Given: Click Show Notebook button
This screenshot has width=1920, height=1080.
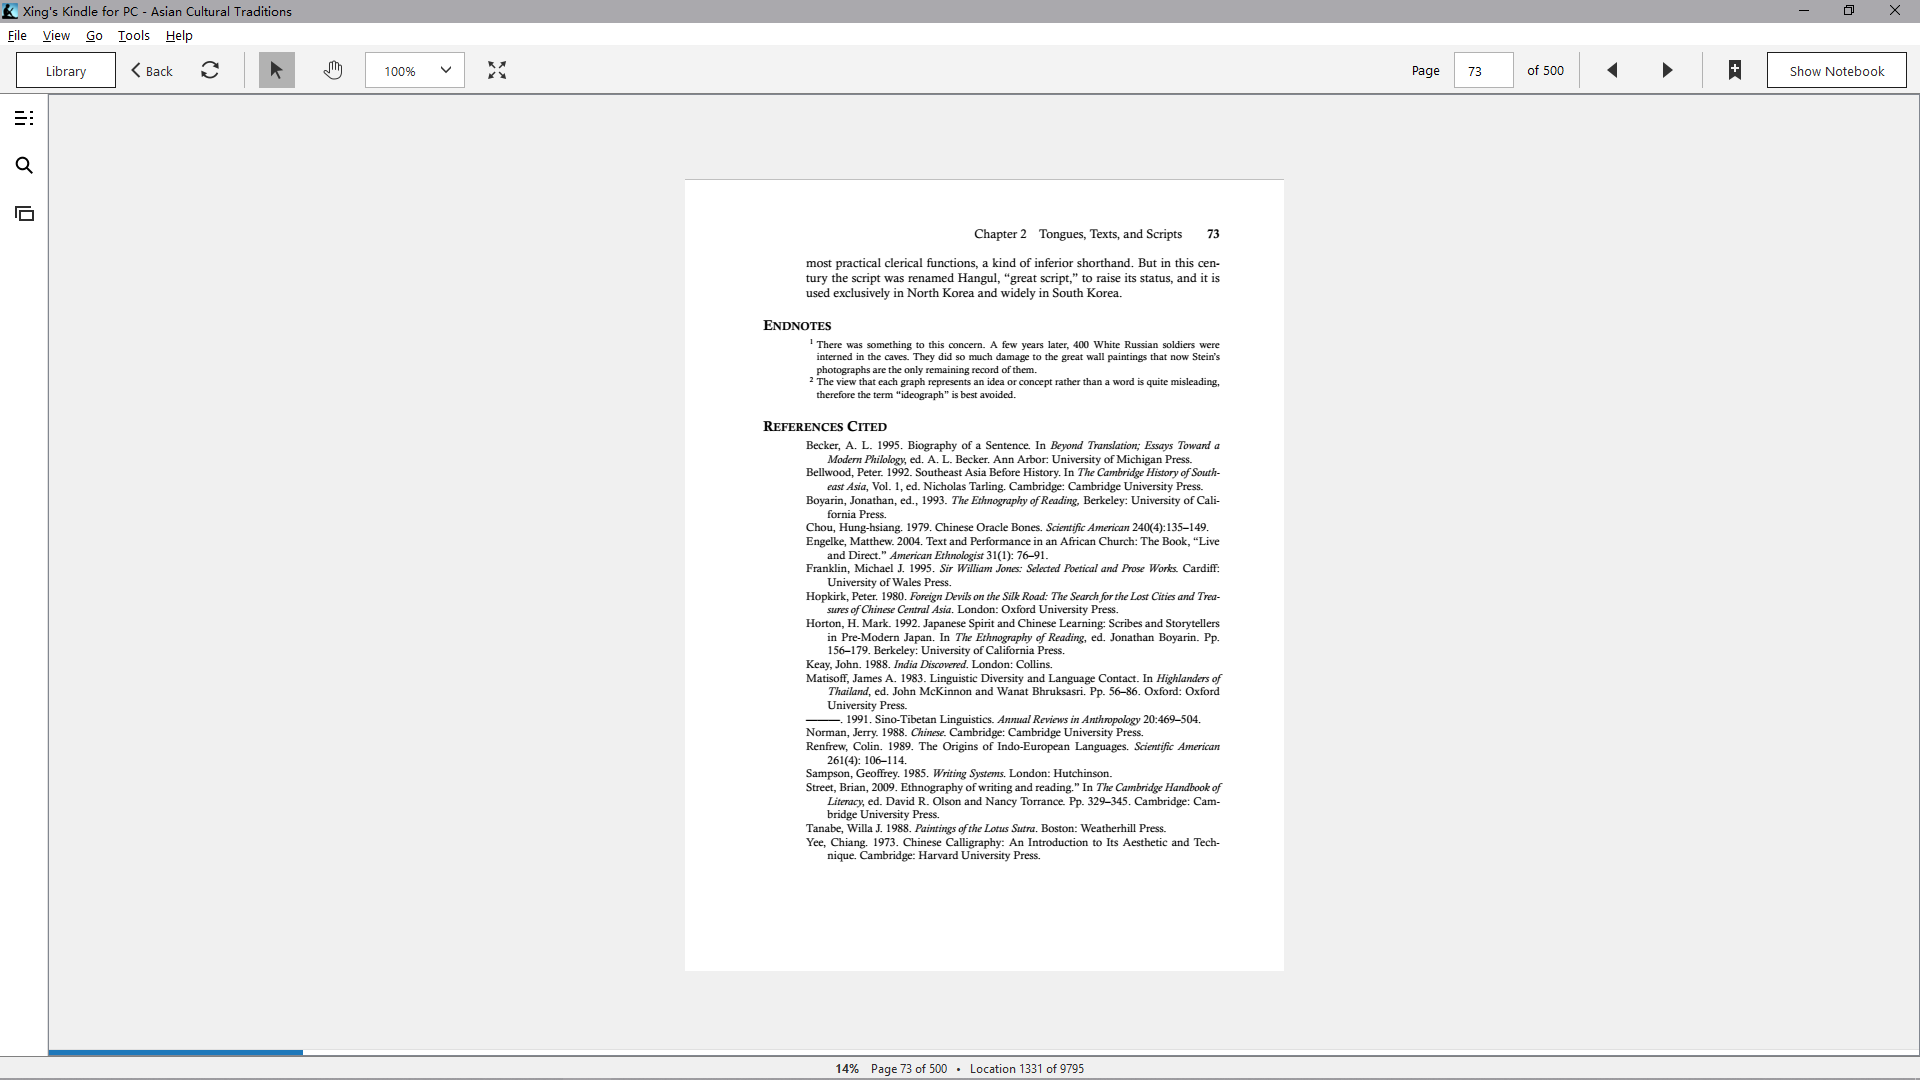Looking at the screenshot, I should tap(1836, 70).
